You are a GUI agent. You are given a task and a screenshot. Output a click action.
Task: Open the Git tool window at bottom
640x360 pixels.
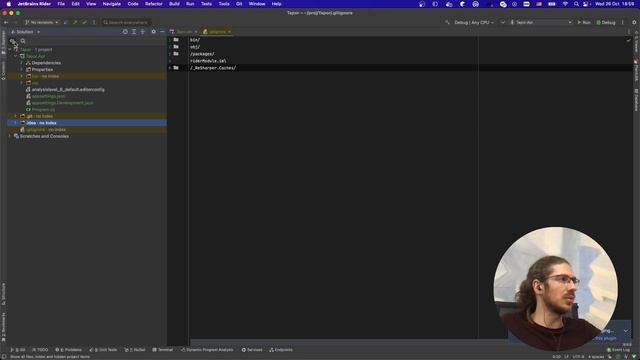tap(17, 350)
